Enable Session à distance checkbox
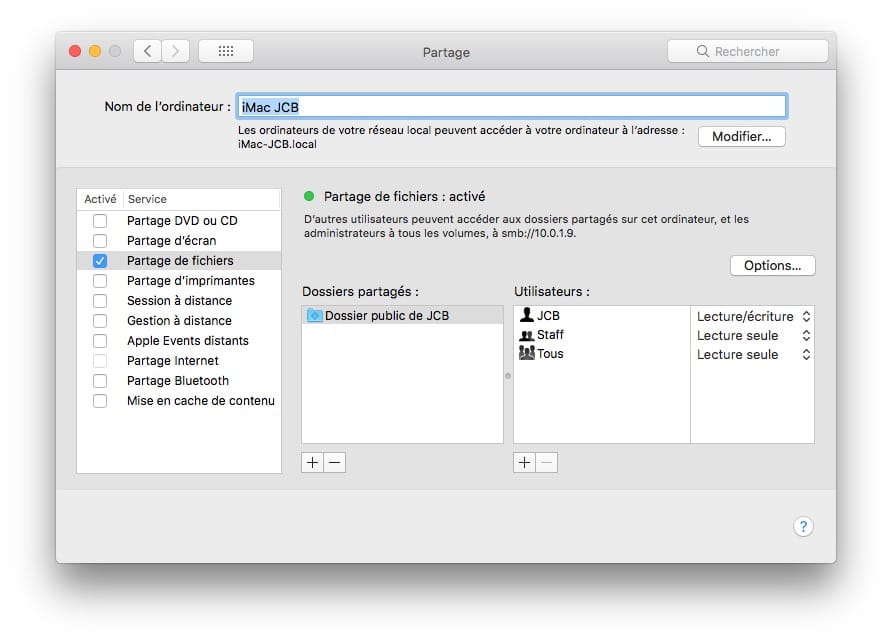The image size is (892, 643). coord(100,300)
